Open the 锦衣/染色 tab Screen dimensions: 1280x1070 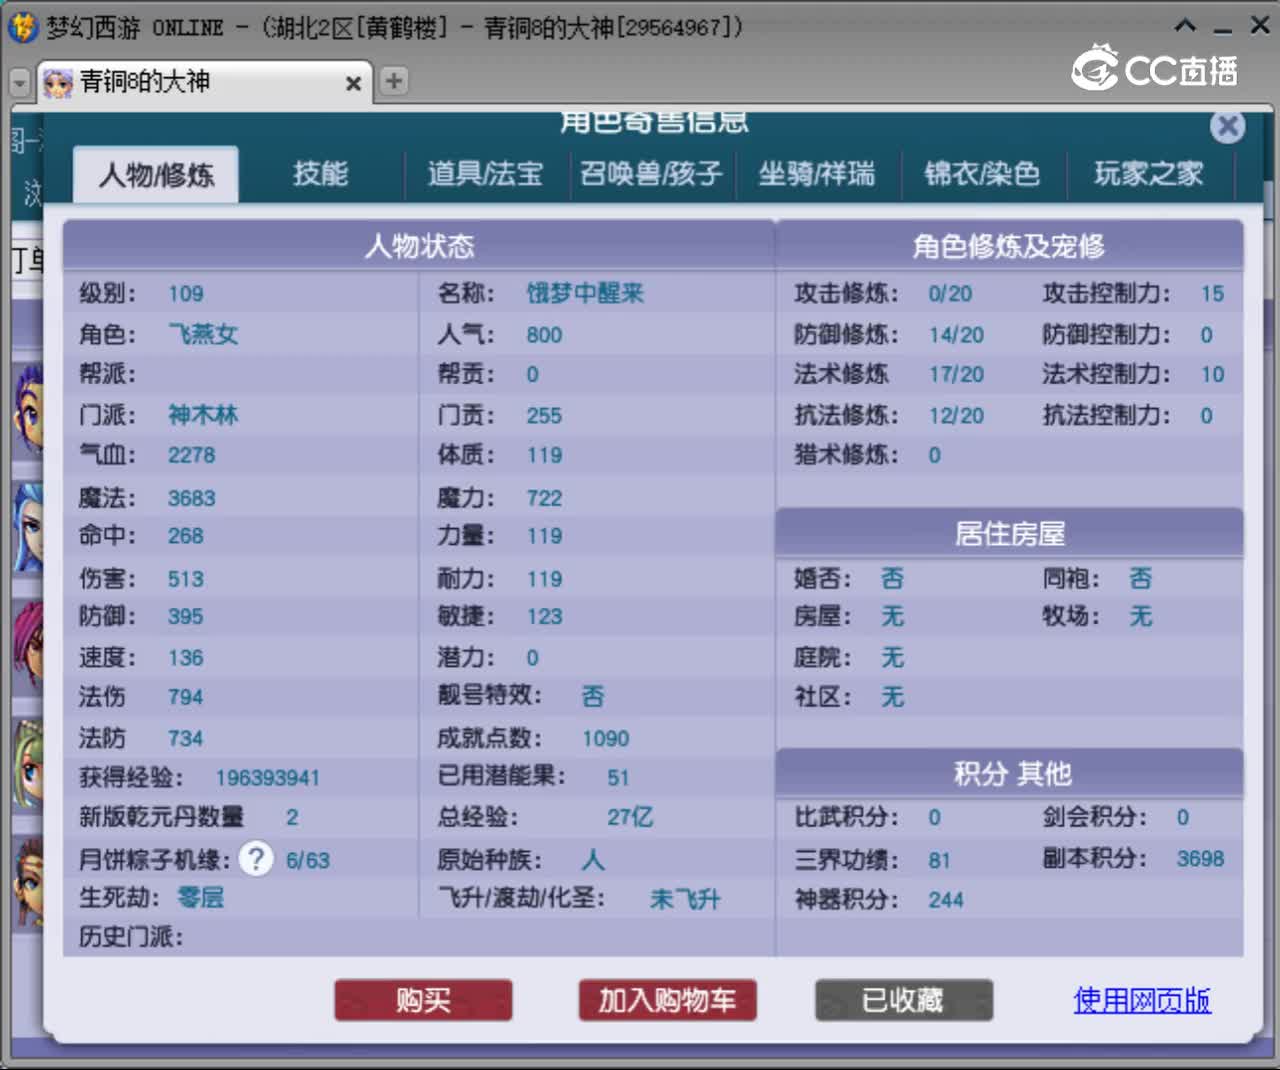(982, 174)
